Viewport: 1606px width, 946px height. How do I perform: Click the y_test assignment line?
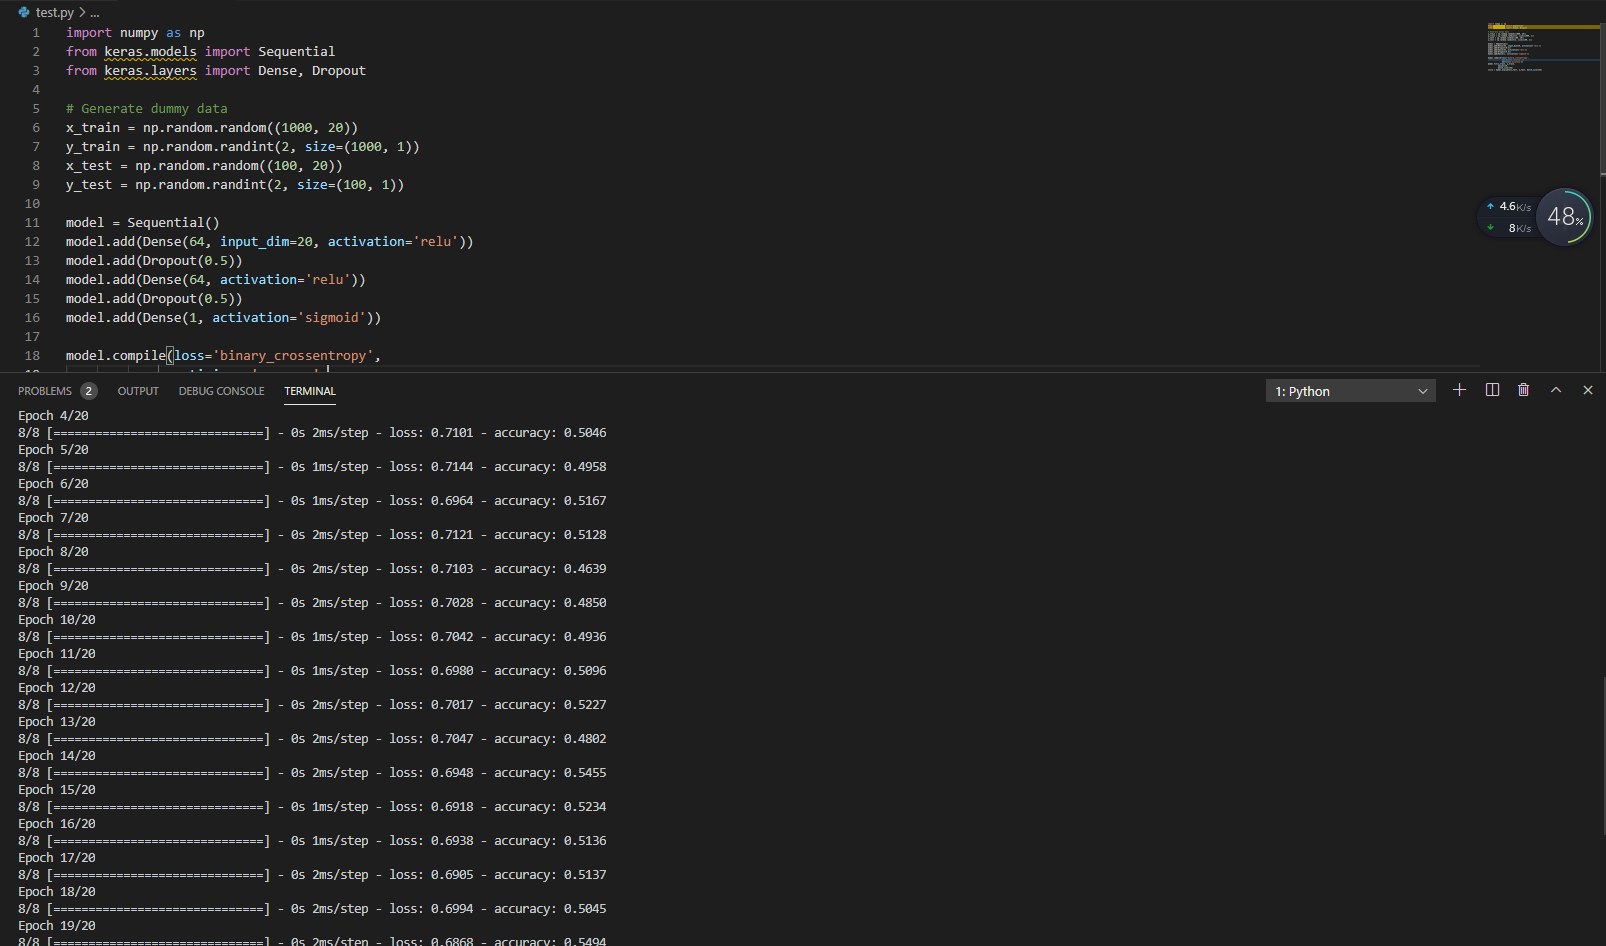[x=235, y=185]
